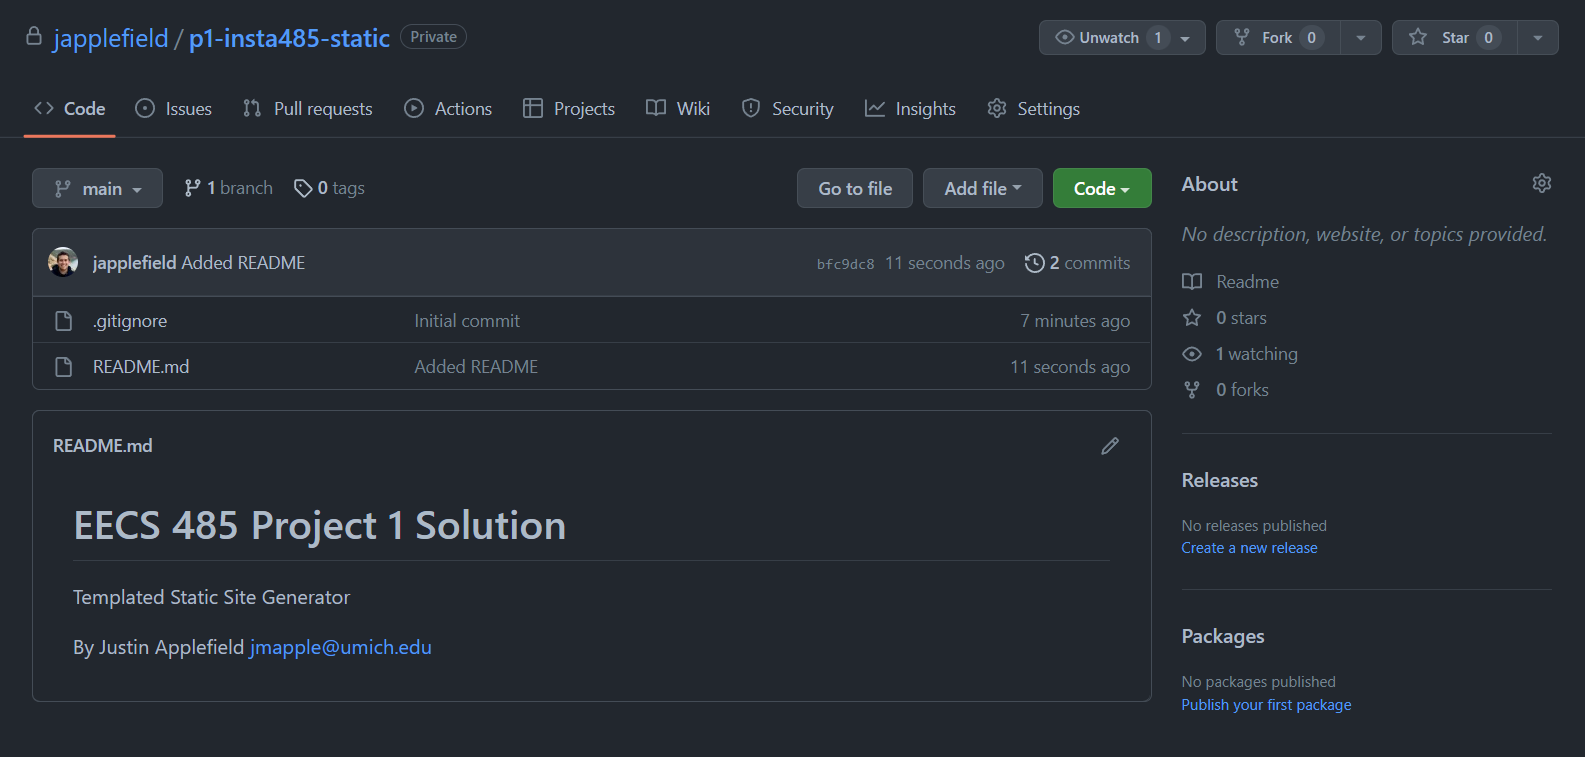Image resolution: width=1585 pixels, height=757 pixels.
Task: Expand the green Code dropdown
Action: click(1101, 188)
